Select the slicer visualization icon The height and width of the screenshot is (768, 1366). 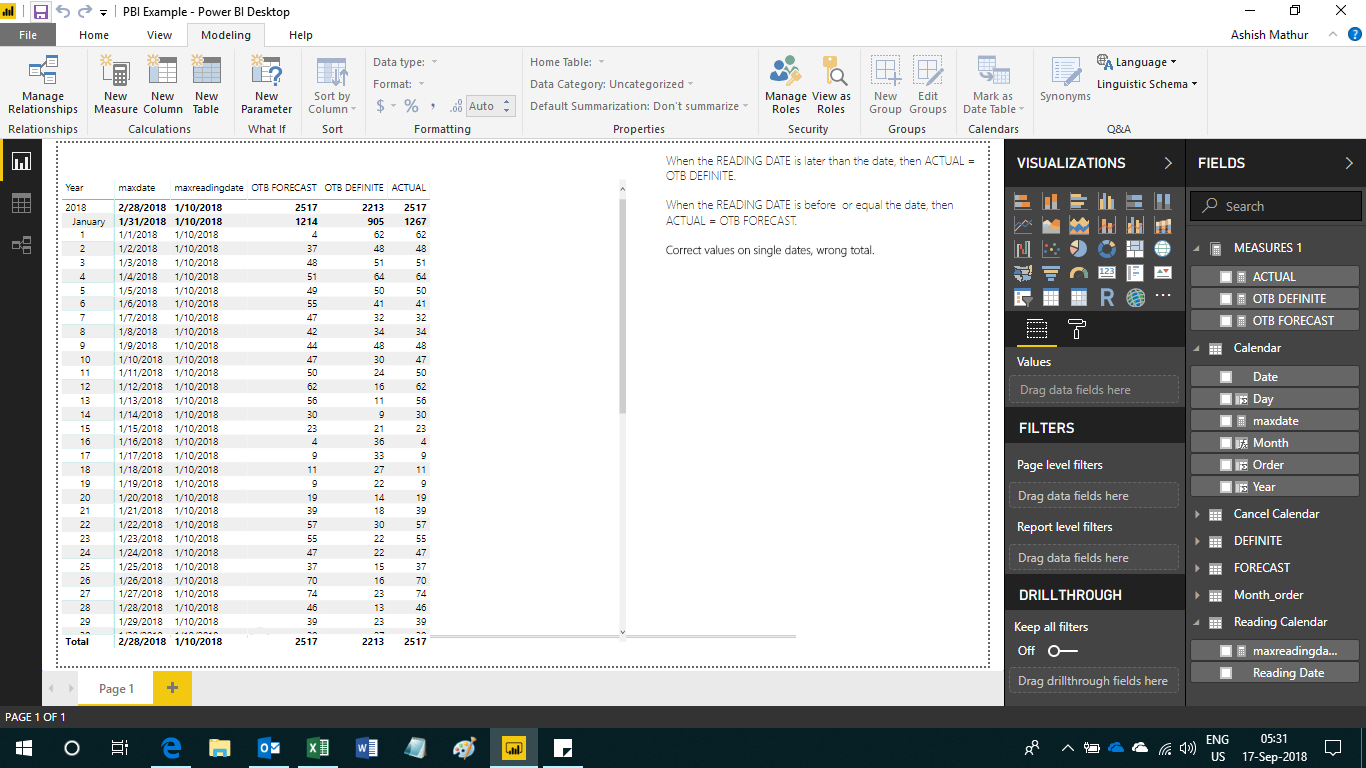[1023, 297]
